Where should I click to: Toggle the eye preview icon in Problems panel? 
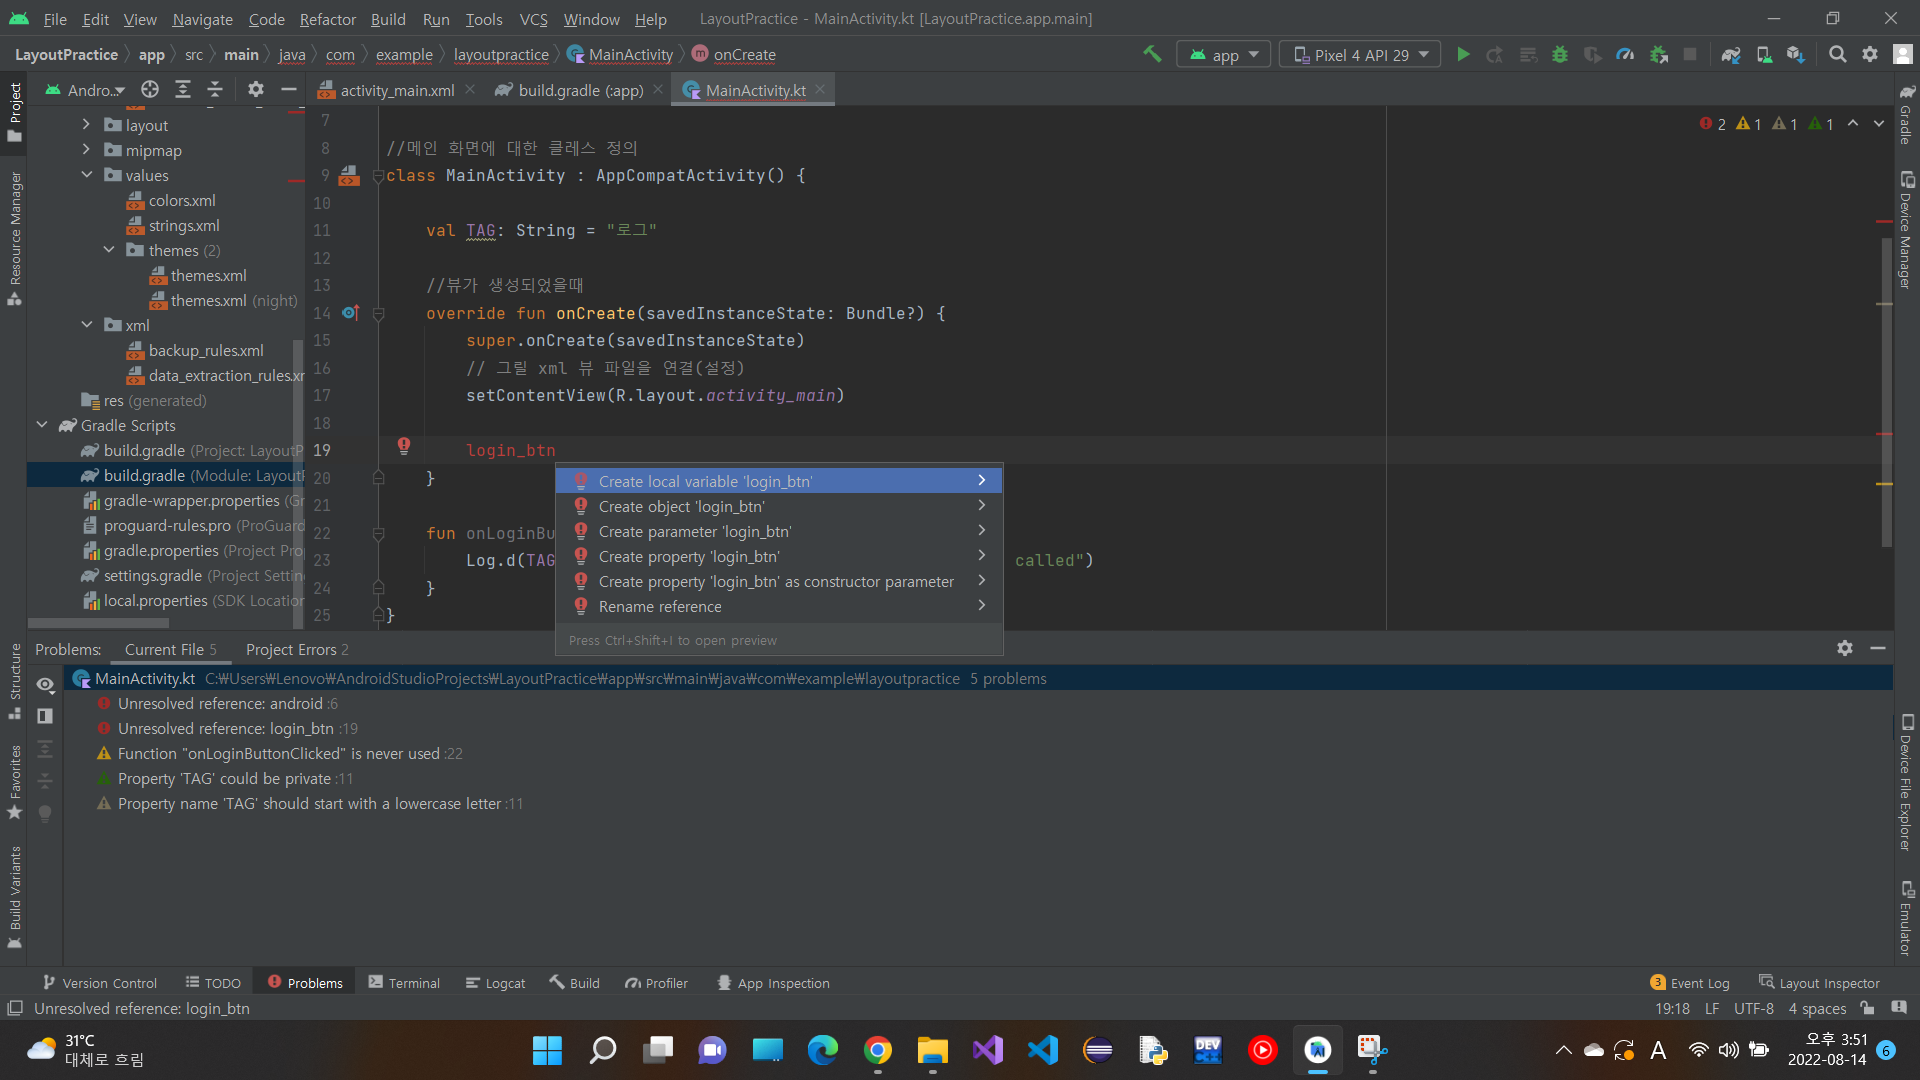(x=46, y=685)
